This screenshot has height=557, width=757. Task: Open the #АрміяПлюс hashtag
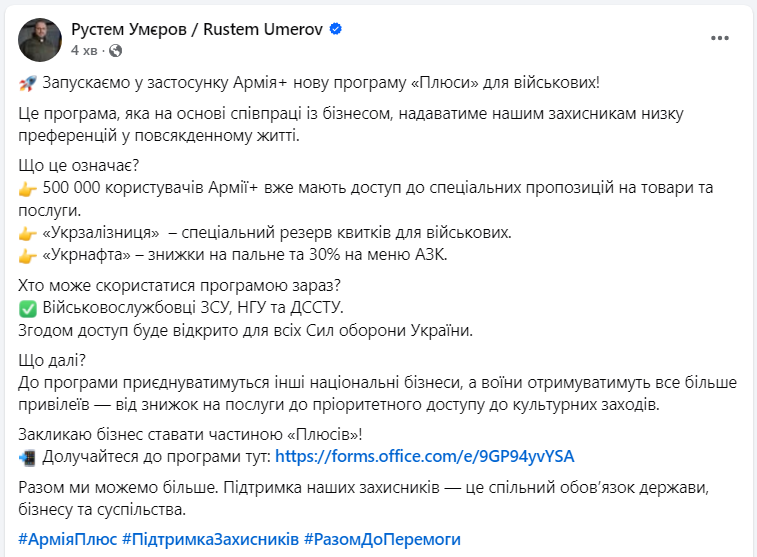66,538
